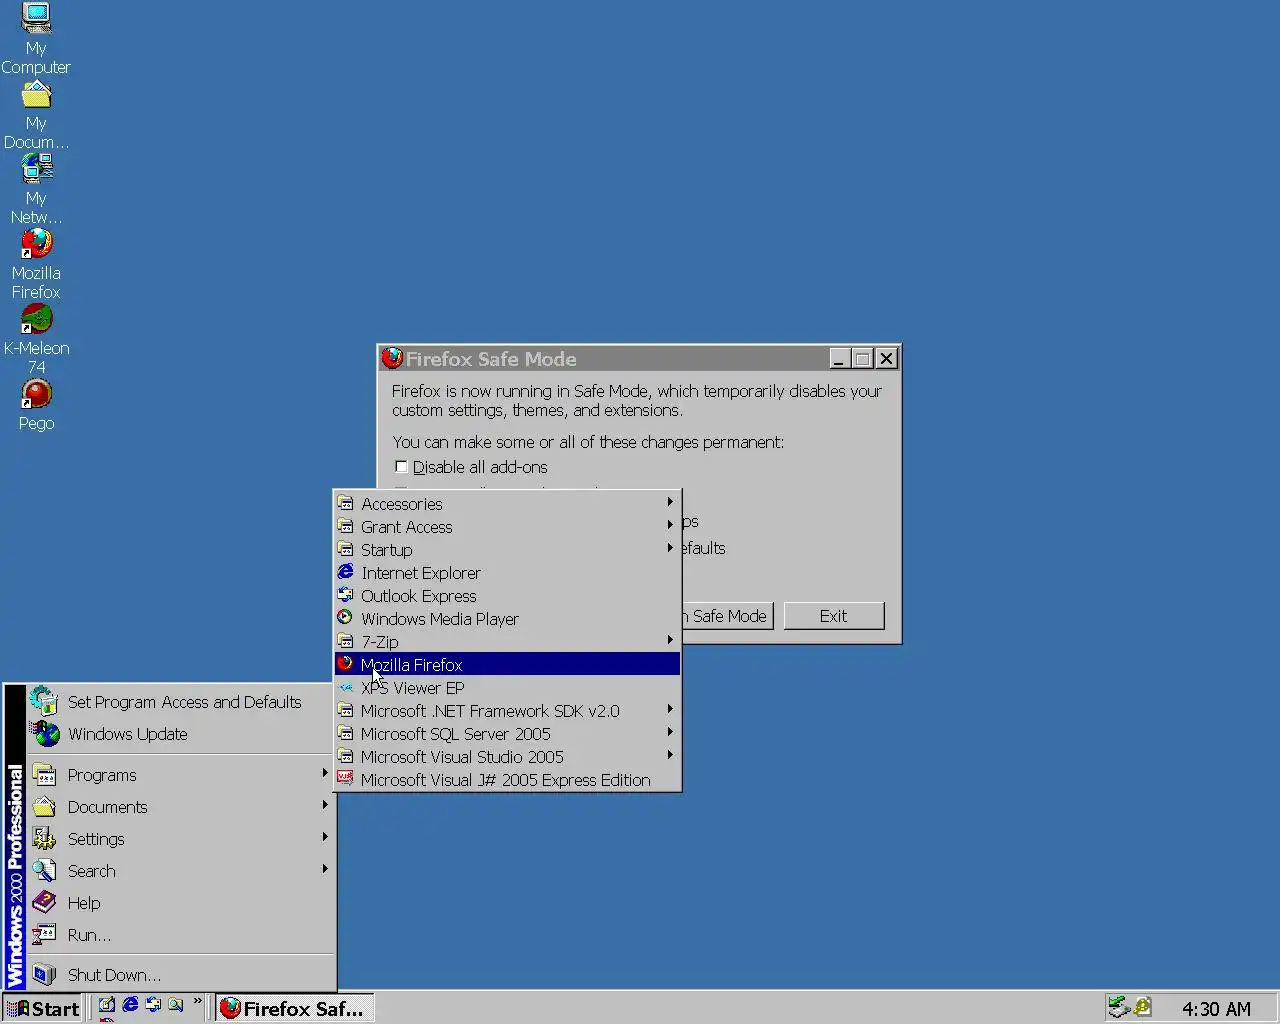
Task: Select the My Documents desktop icon
Action: pos(36,114)
